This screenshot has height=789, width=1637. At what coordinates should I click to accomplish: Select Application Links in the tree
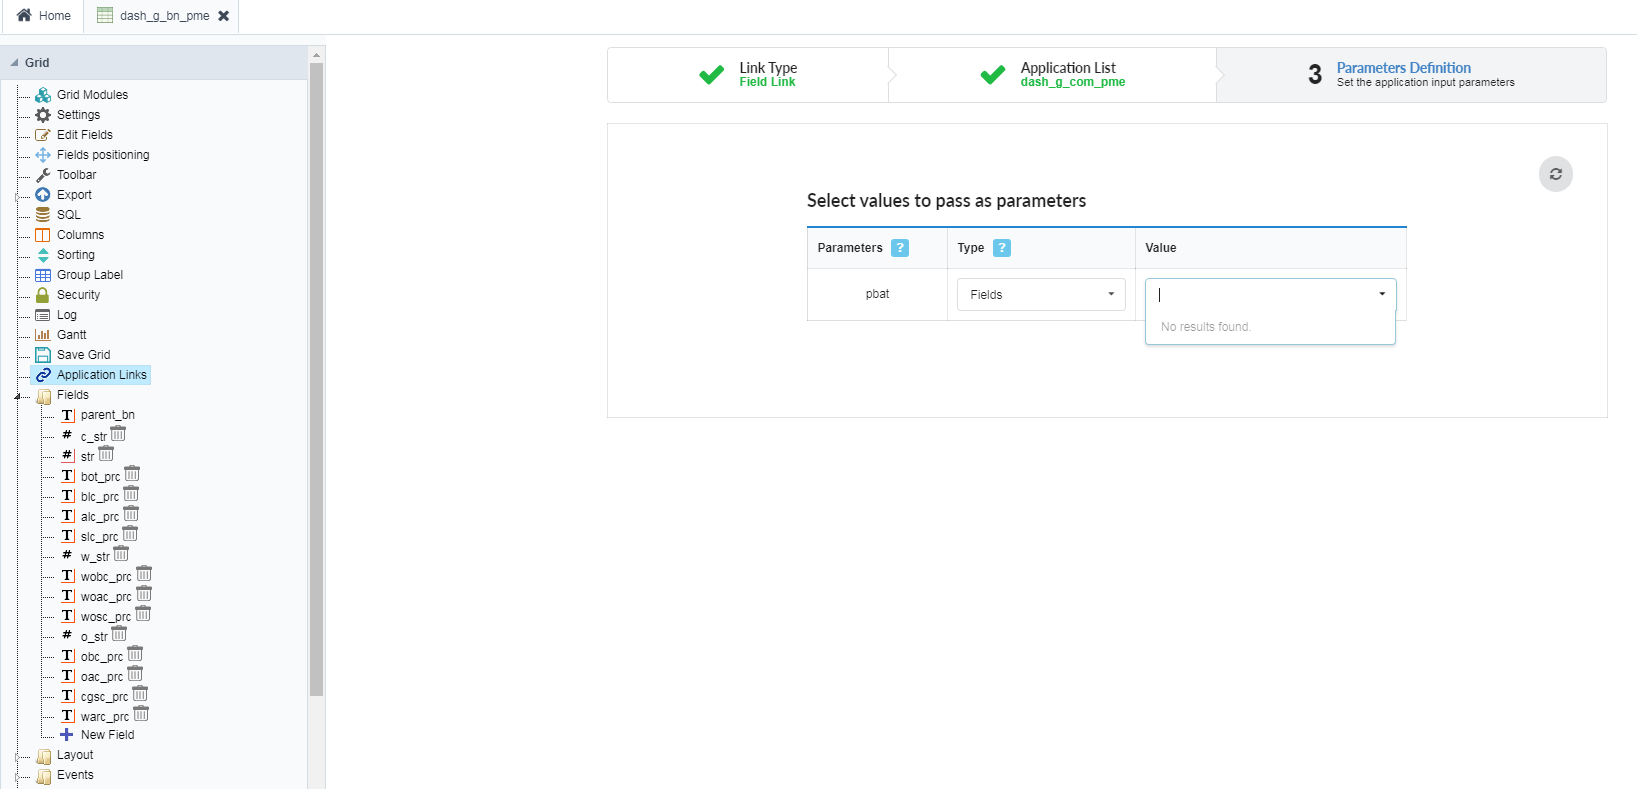pyautogui.click(x=91, y=375)
